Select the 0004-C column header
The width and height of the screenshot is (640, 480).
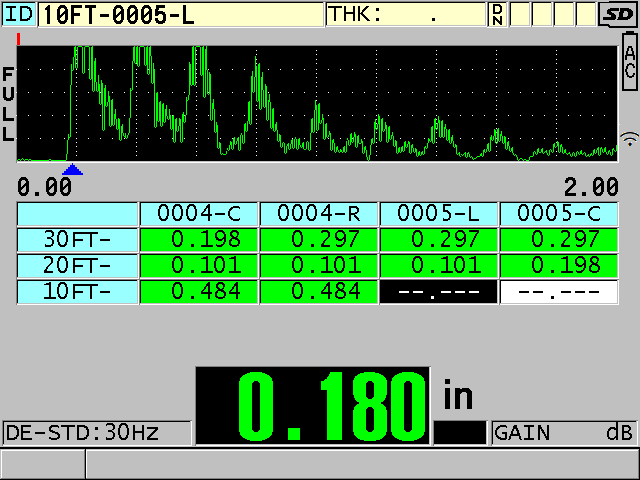(x=198, y=214)
